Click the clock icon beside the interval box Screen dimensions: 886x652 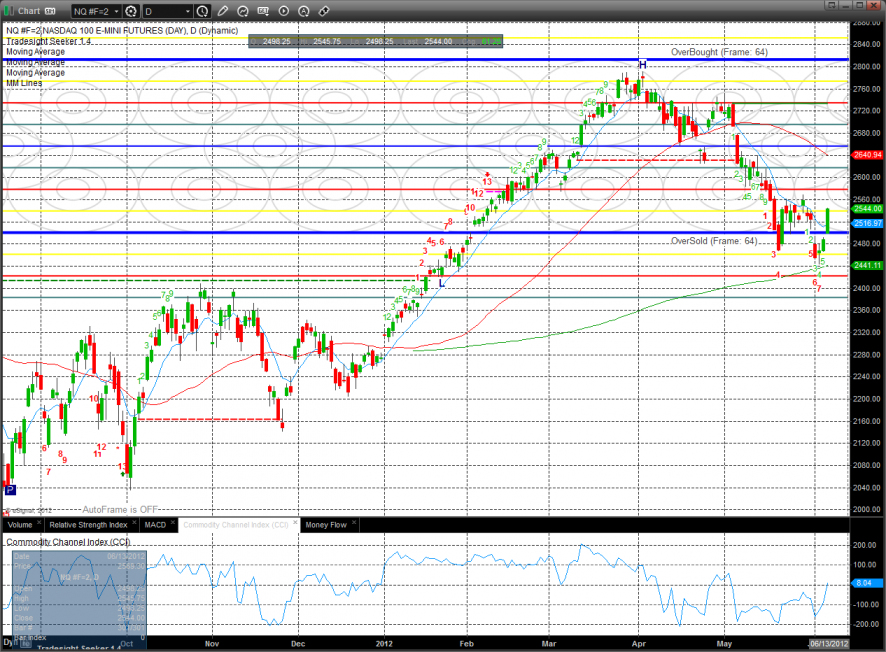point(203,12)
